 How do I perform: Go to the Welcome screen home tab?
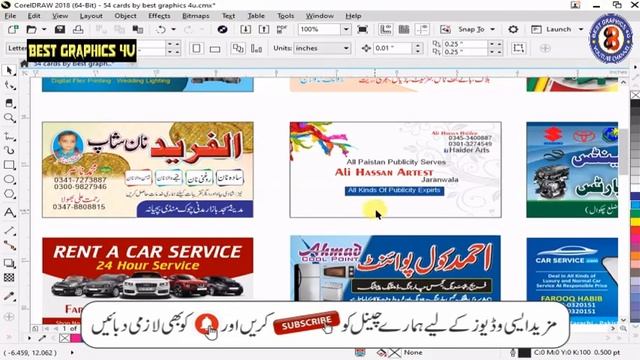tap(24, 64)
